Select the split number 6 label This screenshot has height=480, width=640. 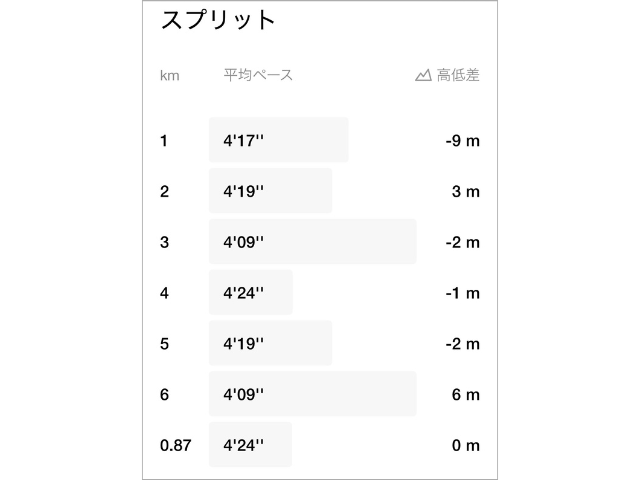[x=164, y=394]
